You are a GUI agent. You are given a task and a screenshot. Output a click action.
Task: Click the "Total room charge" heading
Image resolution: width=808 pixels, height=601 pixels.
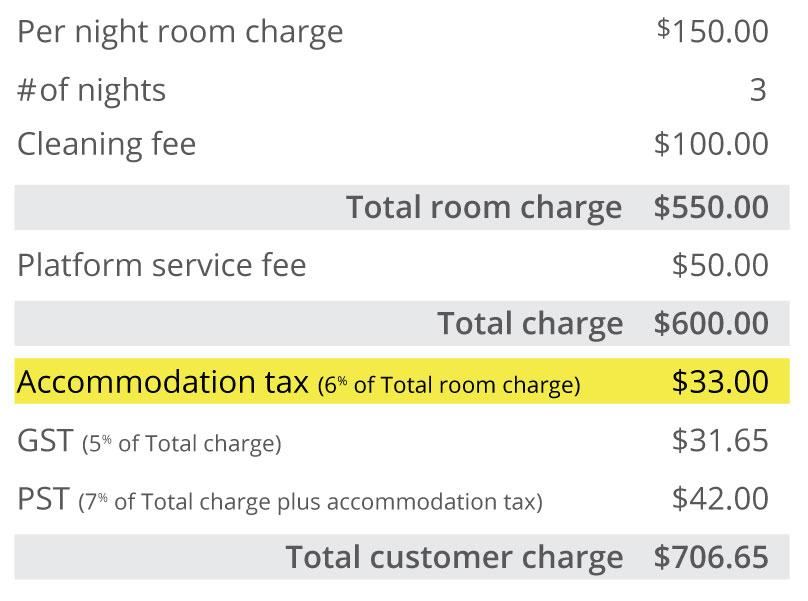point(483,207)
